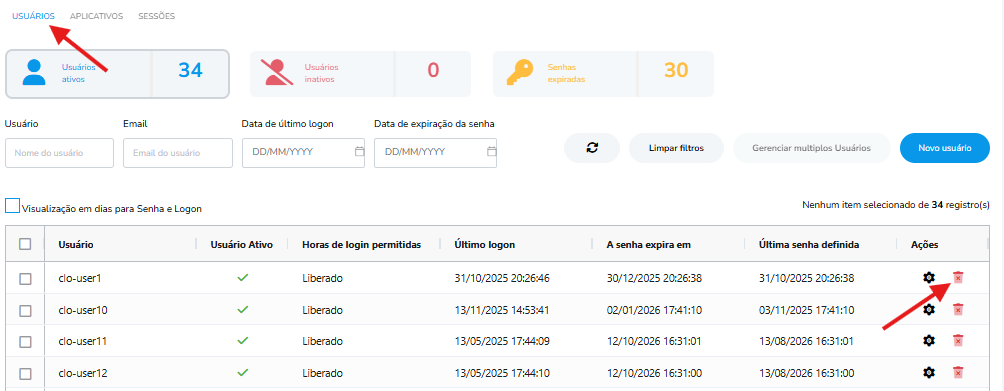Click password set date 13/08/2026 16:31:00
The height and width of the screenshot is (391, 1004).
(x=806, y=373)
